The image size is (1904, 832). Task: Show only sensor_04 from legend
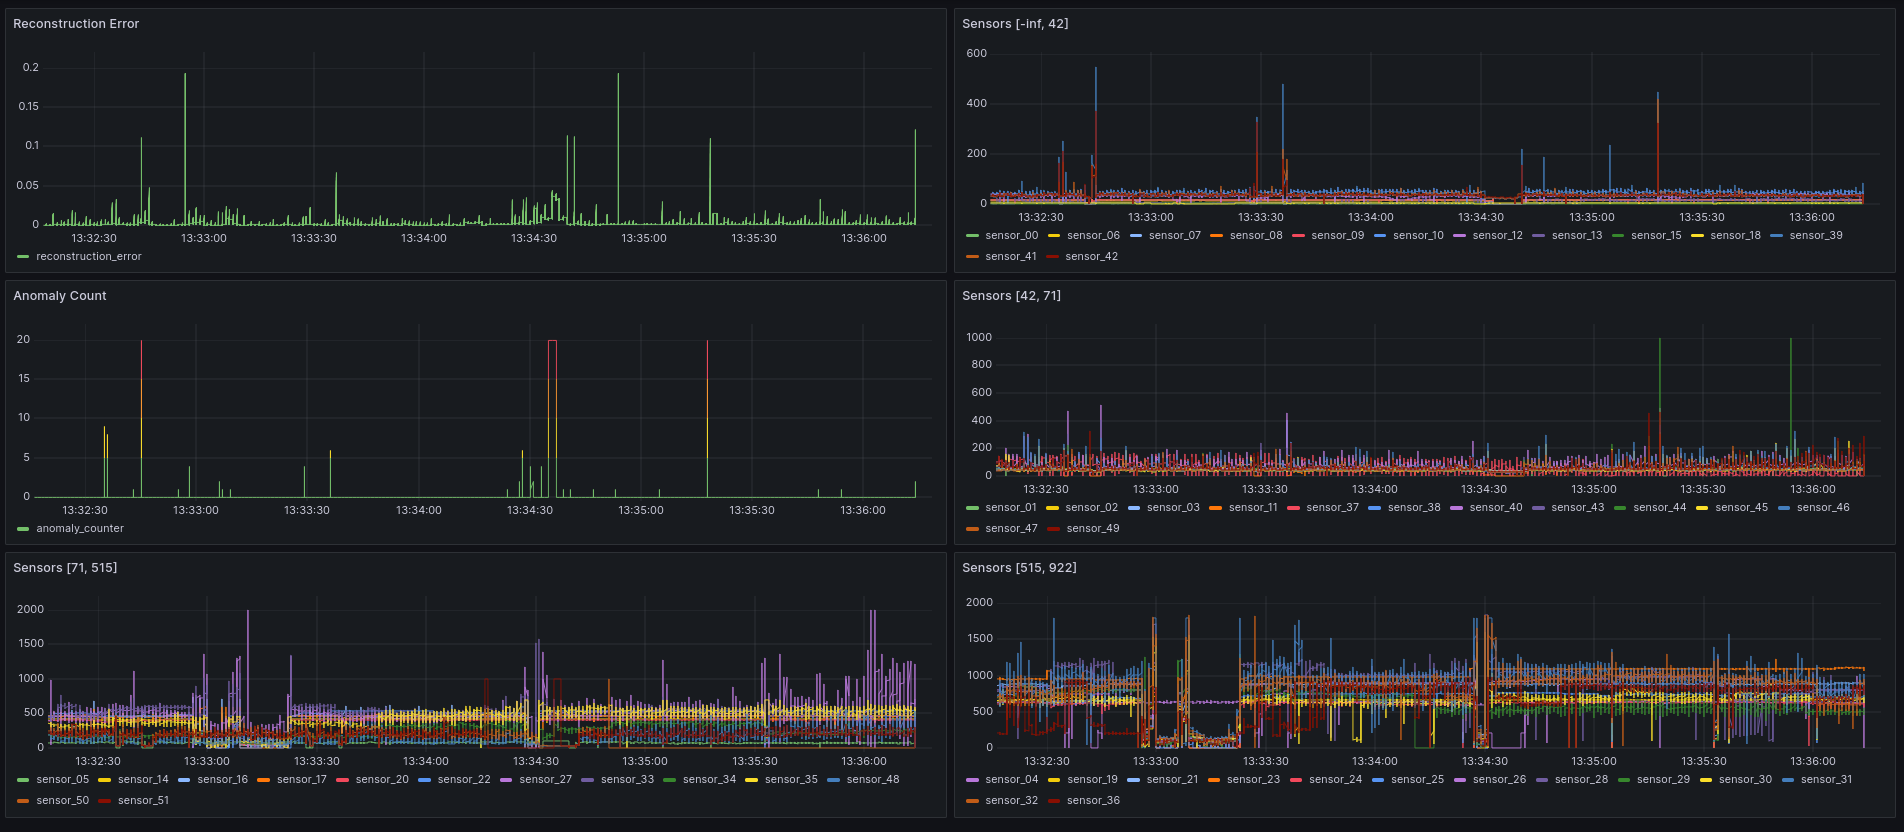tap(1012, 780)
